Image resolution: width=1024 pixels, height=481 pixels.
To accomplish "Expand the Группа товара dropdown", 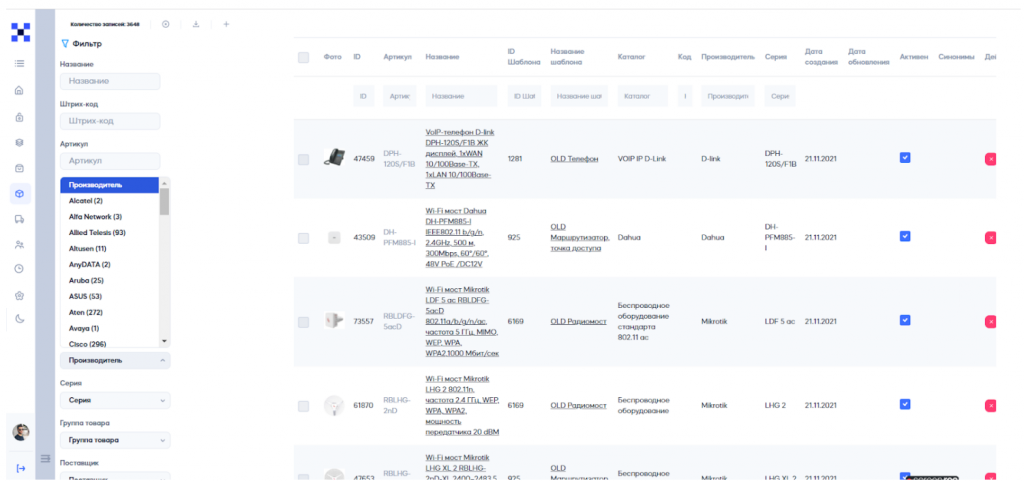I will (x=115, y=440).
